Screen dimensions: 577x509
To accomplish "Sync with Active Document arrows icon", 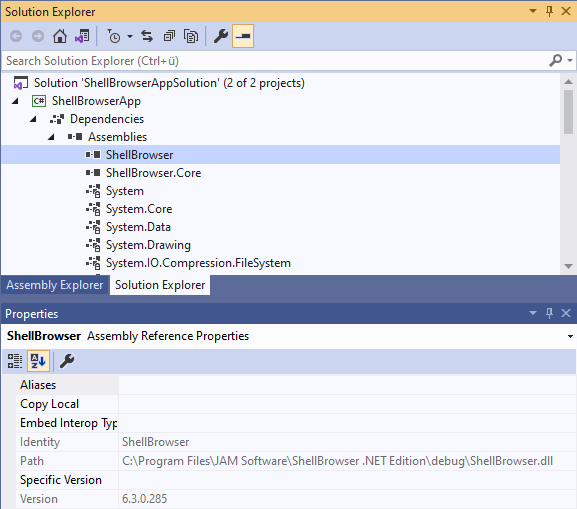I will pos(147,36).
